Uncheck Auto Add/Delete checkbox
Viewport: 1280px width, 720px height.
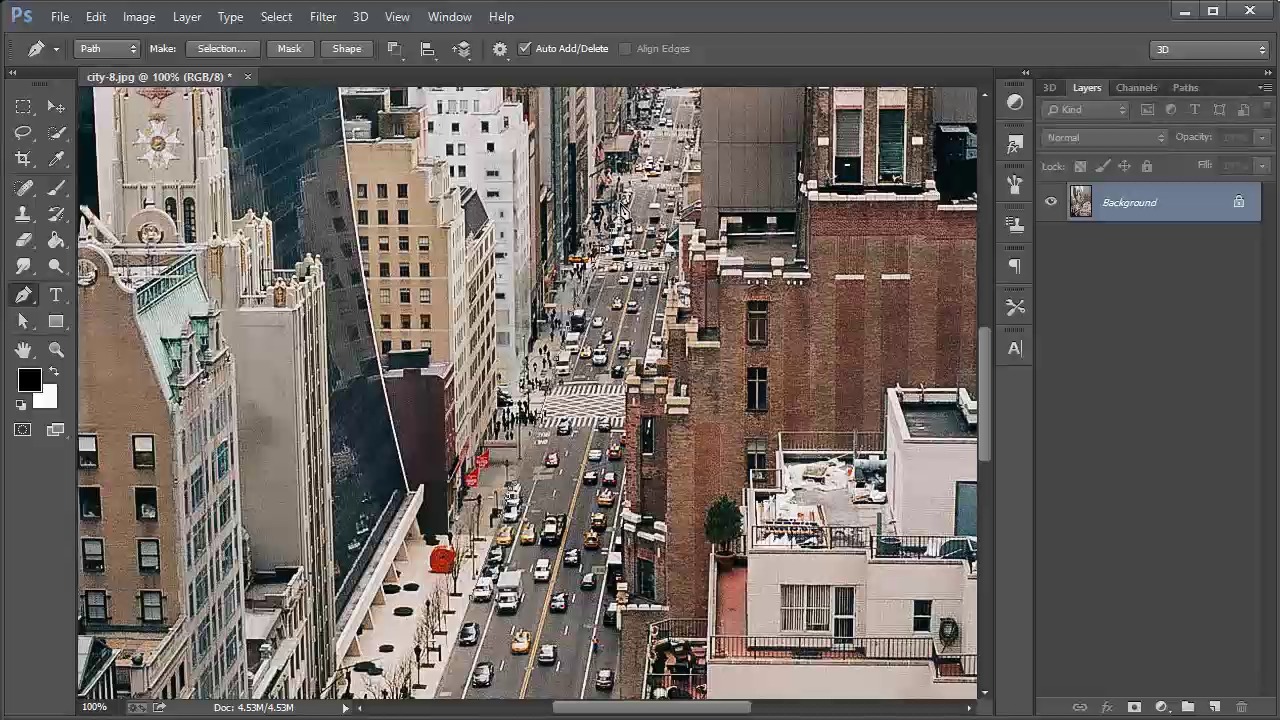click(x=525, y=49)
